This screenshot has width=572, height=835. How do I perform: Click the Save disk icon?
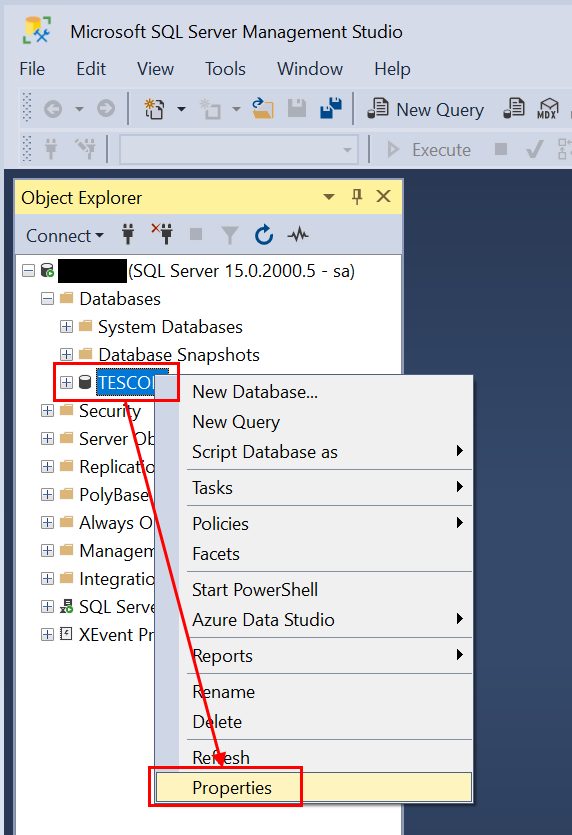[x=297, y=108]
